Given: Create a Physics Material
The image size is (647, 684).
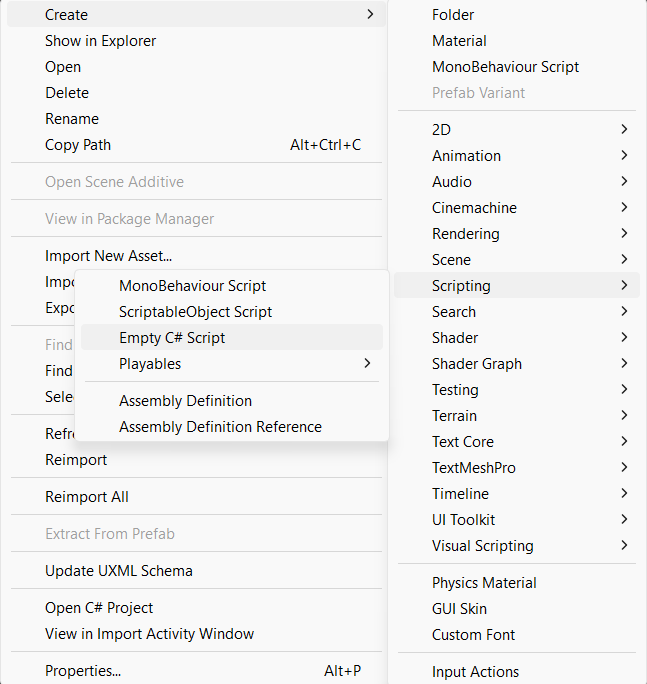Looking at the screenshot, I should pos(517,583).
